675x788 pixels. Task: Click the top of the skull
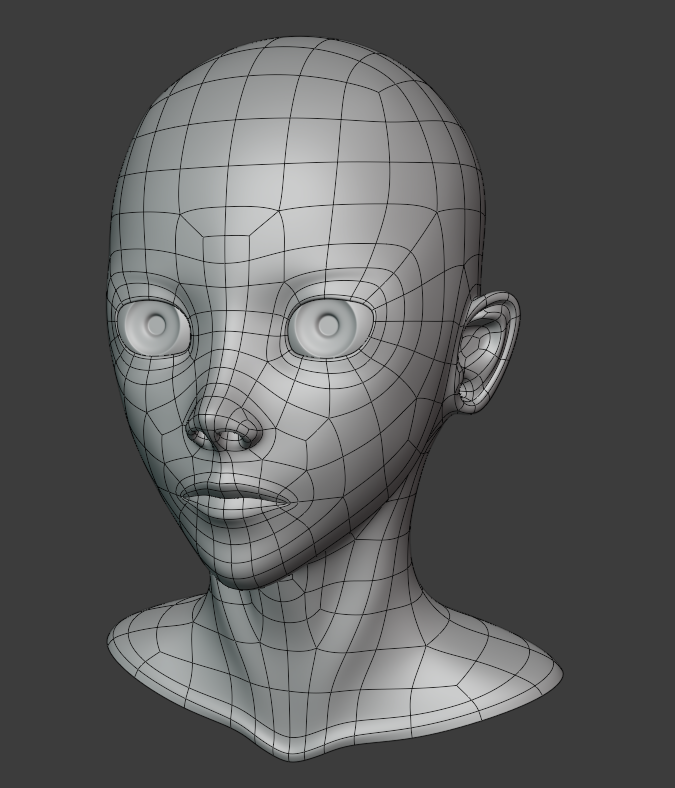[x=302, y=55]
